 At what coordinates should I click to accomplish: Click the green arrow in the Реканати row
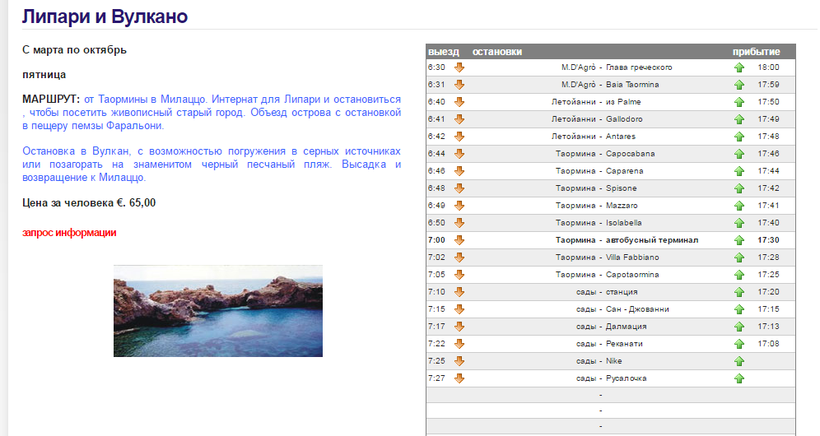[x=739, y=343]
